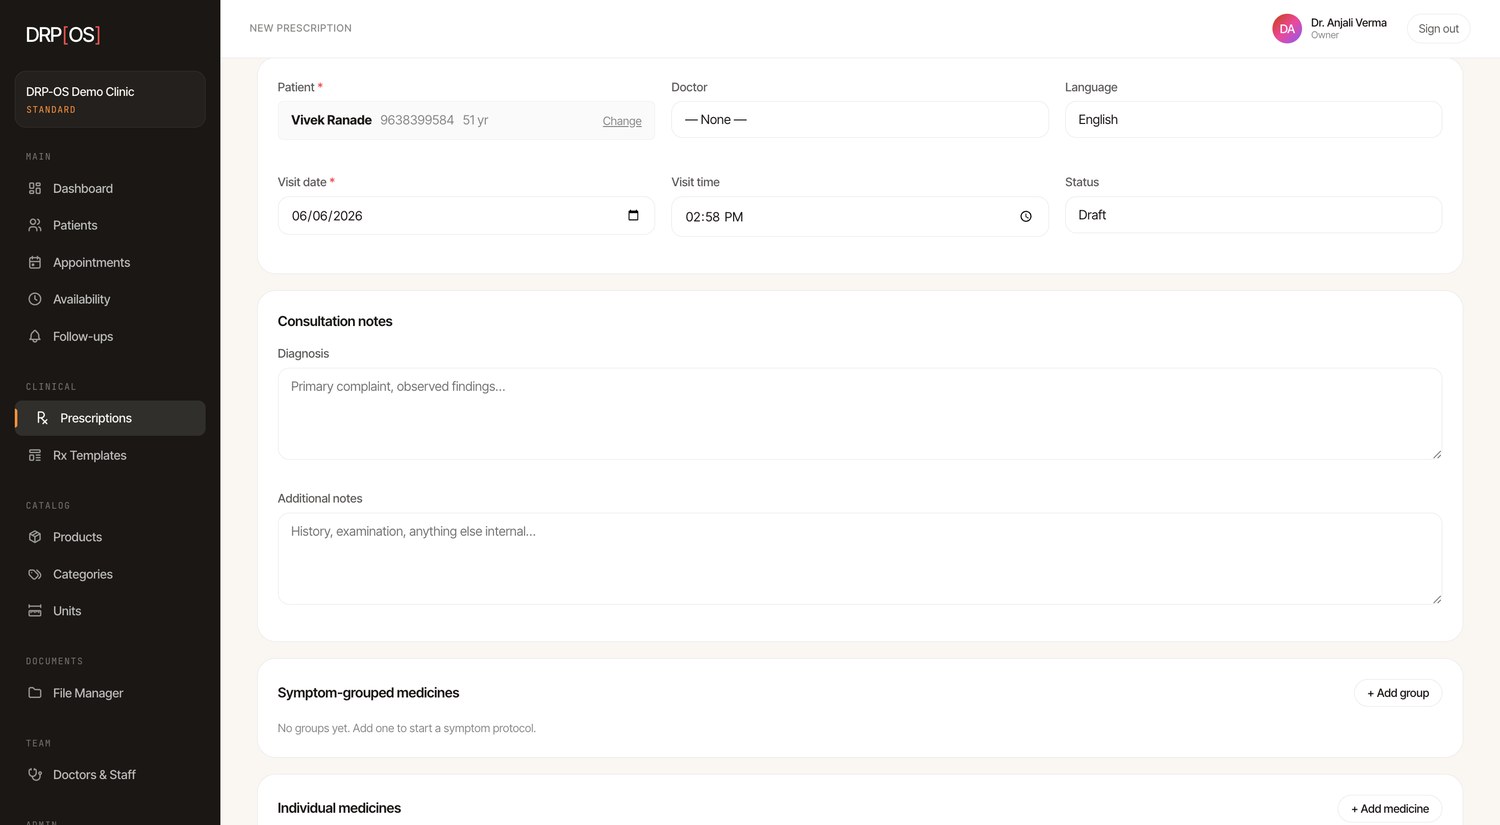1500x825 pixels.
Task: Click the Additional notes resize handle
Action: click(1436, 599)
